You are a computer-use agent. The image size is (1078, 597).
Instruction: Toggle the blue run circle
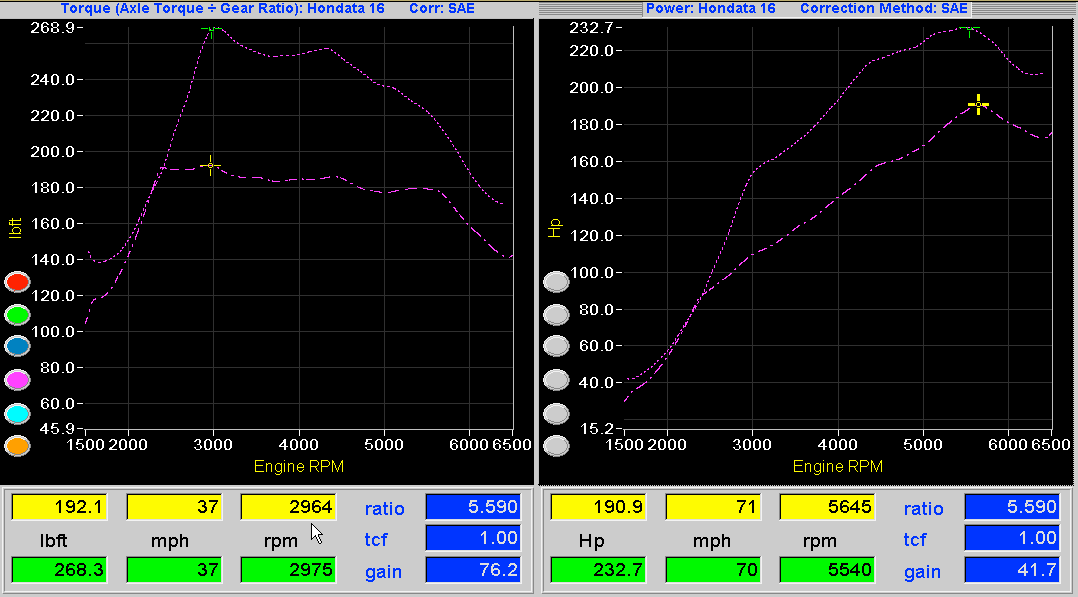coord(18,347)
